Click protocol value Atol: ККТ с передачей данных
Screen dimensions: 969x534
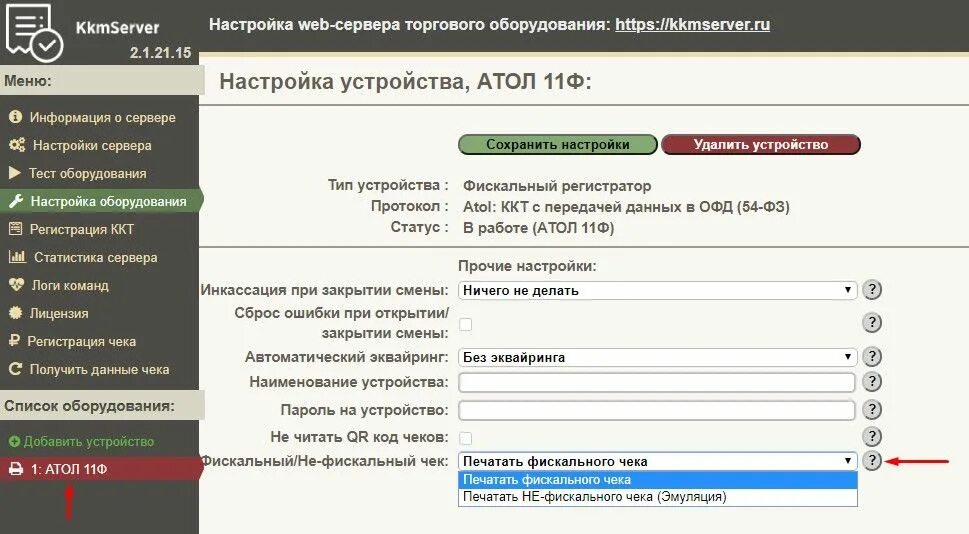pyautogui.click(x=626, y=207)
